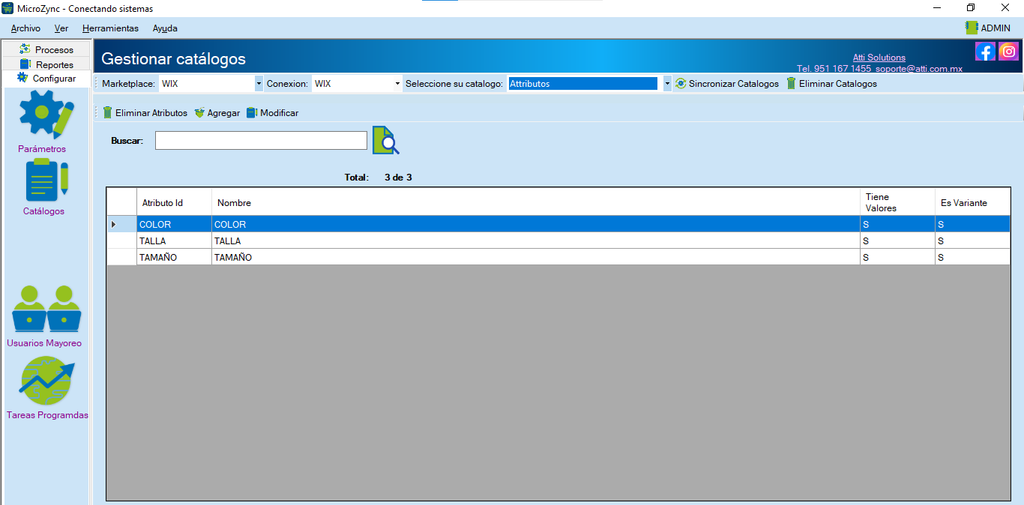
Task: Click Tiene Valores cell in TALLA row
Action: 897,241
